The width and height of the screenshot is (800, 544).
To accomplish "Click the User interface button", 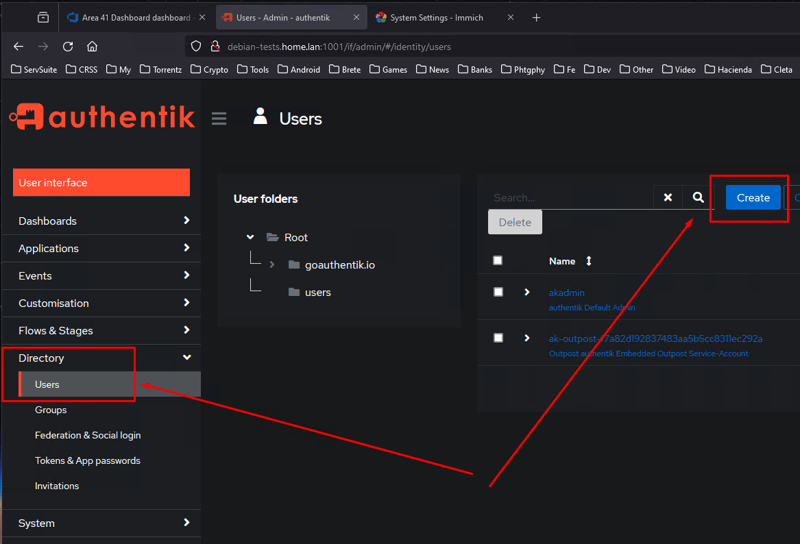I will pyautogui.click(x=102, y=182).
